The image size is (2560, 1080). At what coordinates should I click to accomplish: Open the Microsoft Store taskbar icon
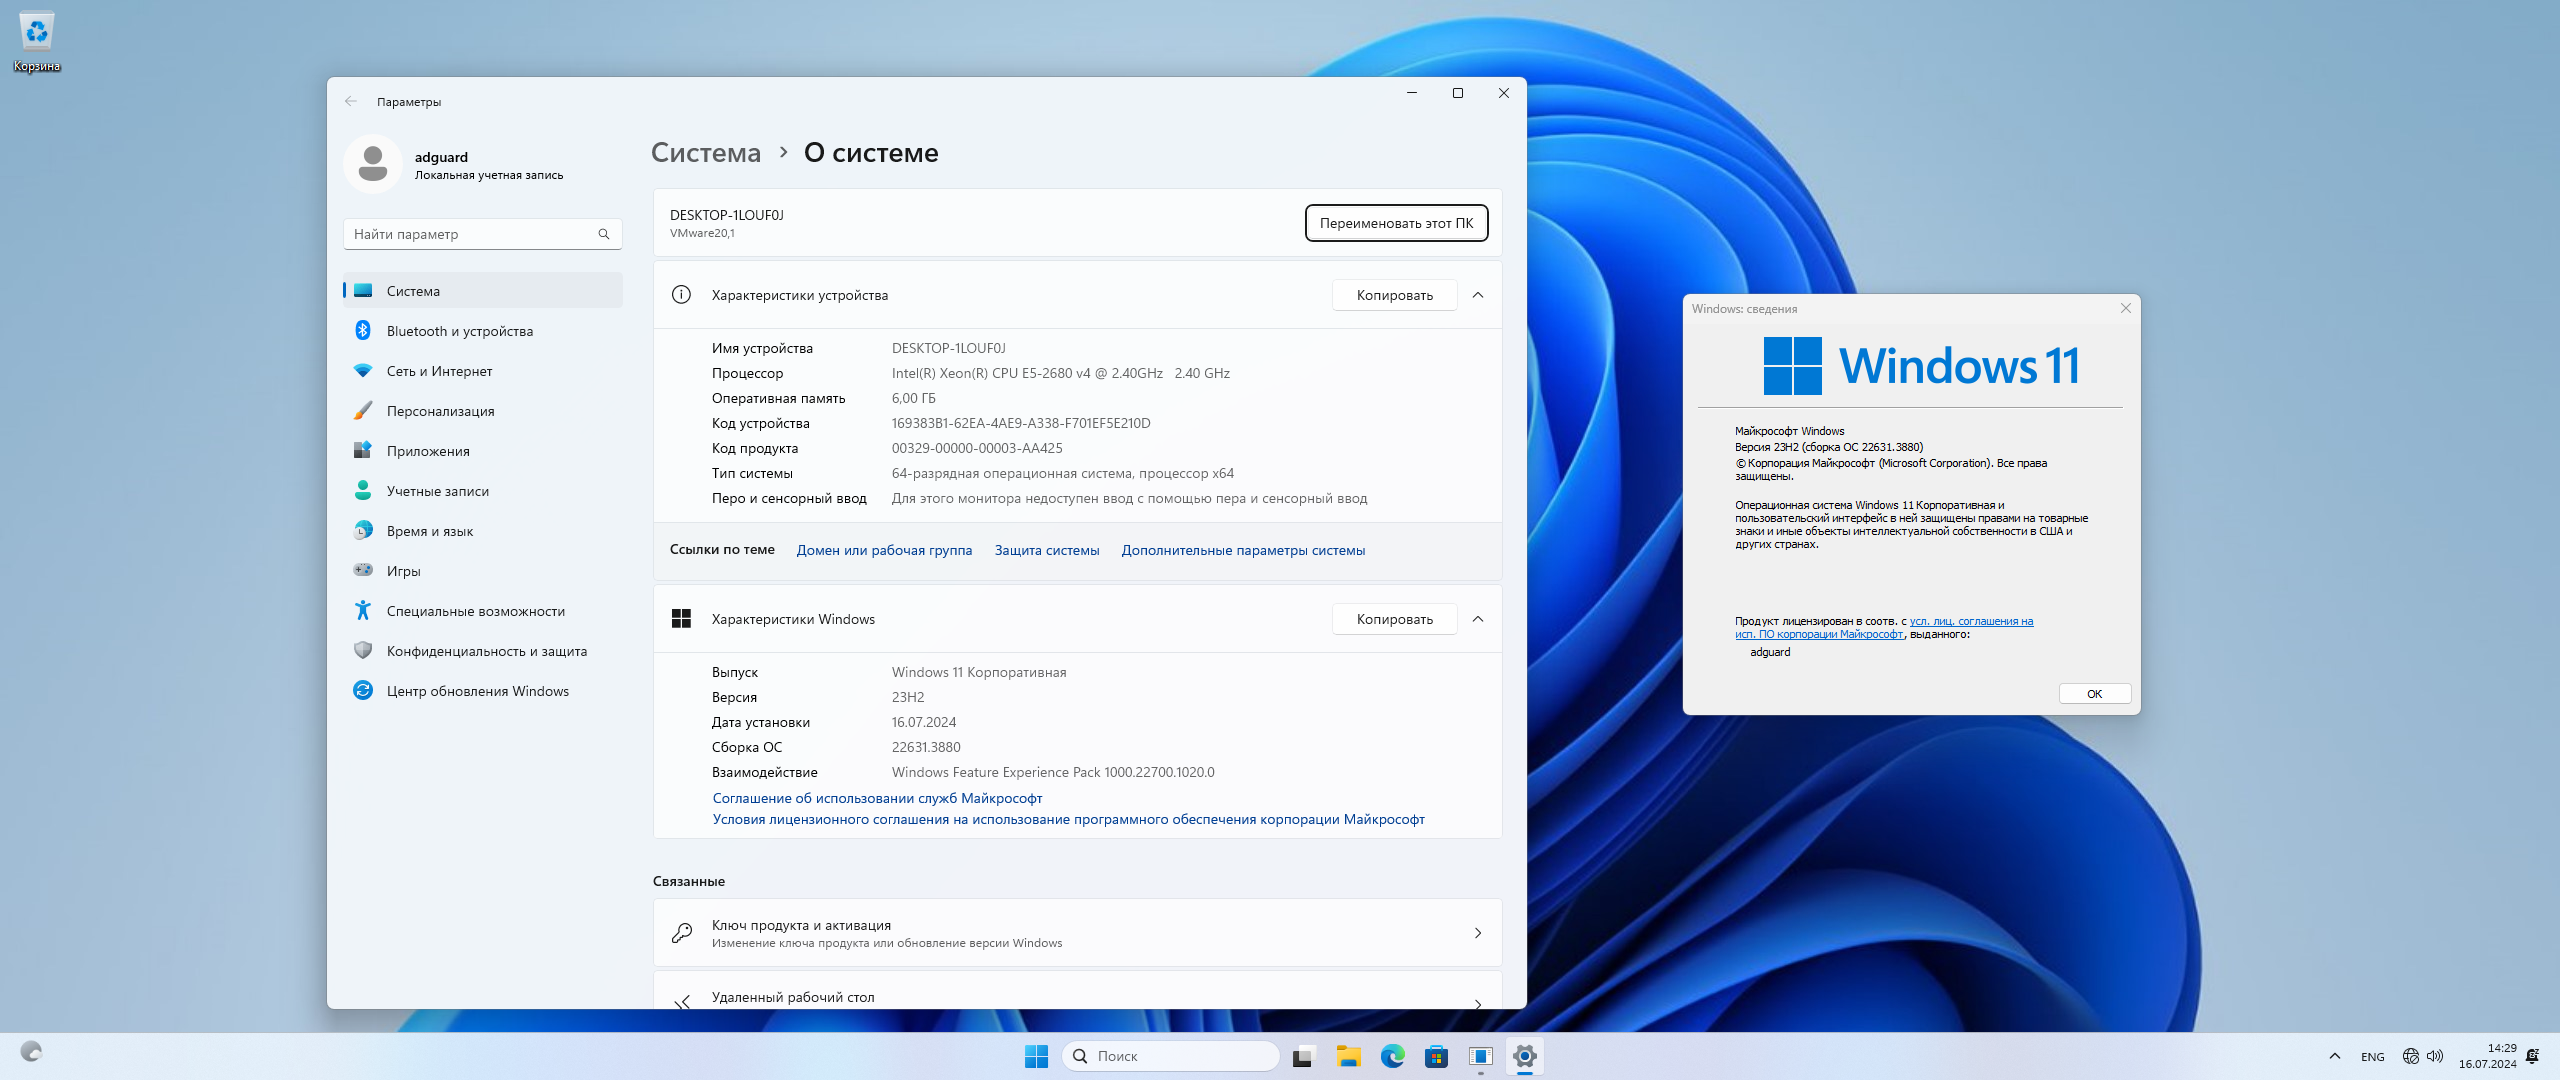[x=1436, y=1056]
